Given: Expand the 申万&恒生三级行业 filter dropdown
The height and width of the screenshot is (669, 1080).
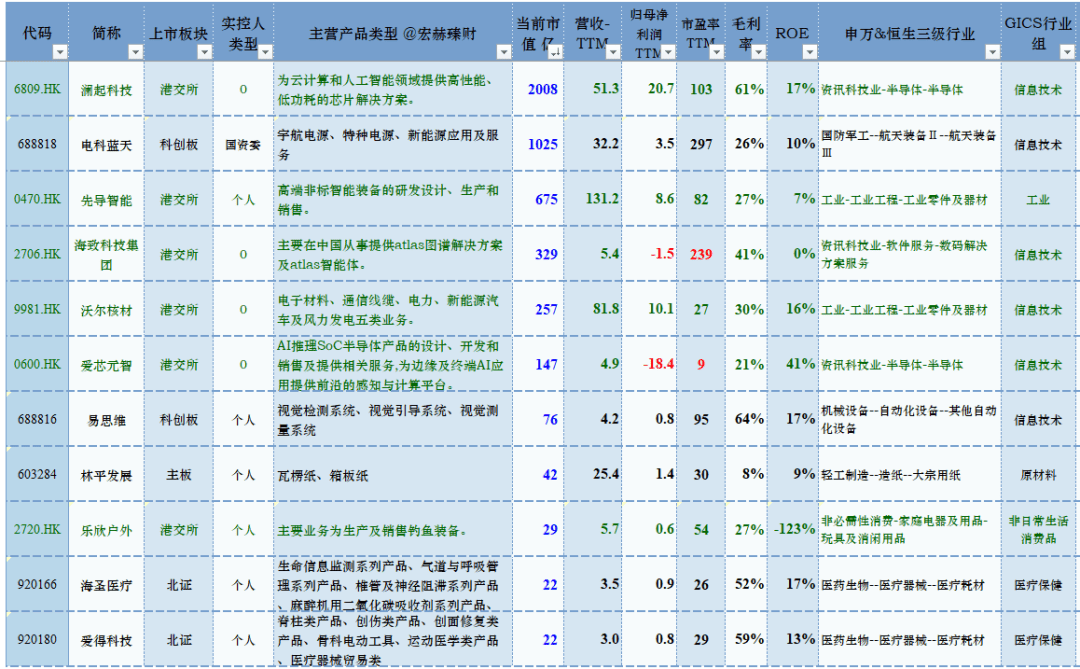Looking at the screenshot, I should pyautogui.click(x=991, y=52).
